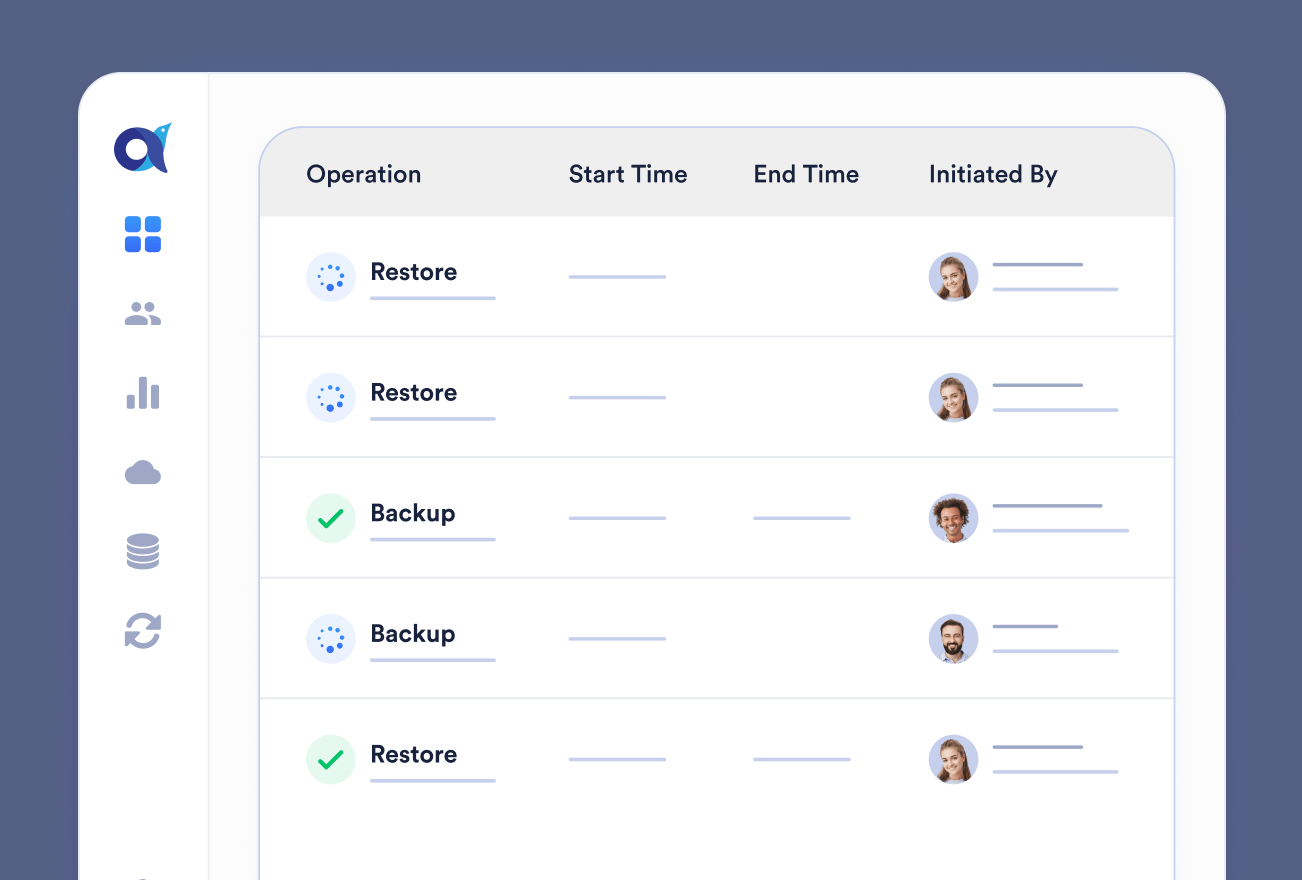Sort by the Start Time column header
1302x880 pixels.
628,174
